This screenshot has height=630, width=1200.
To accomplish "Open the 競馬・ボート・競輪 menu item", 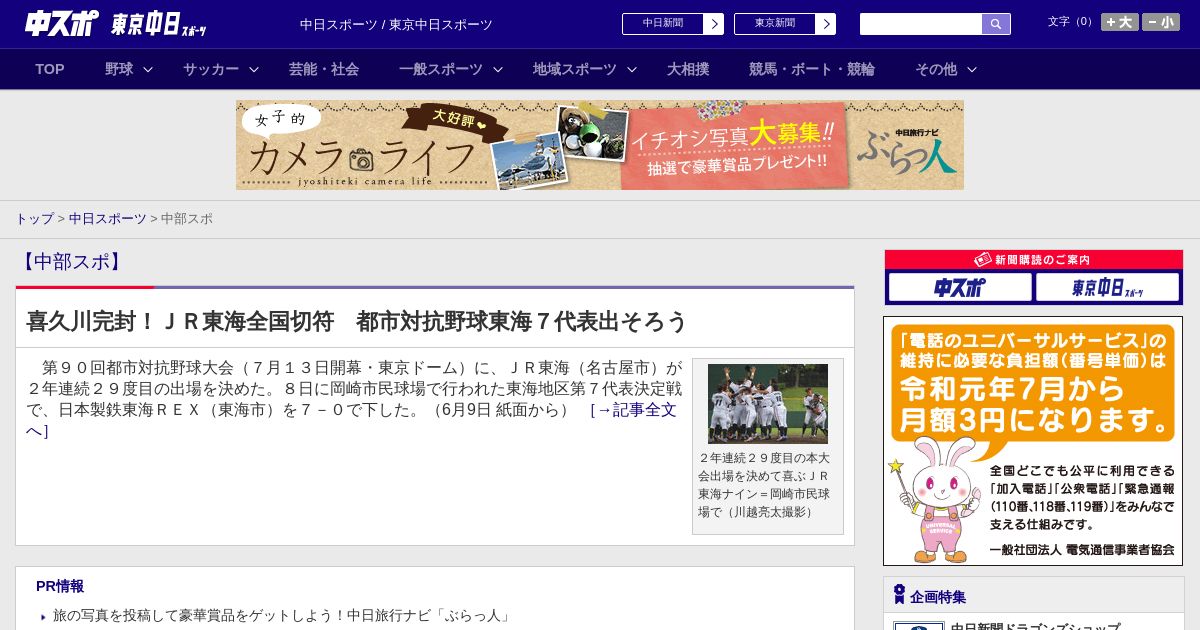I will coord(812,69).
